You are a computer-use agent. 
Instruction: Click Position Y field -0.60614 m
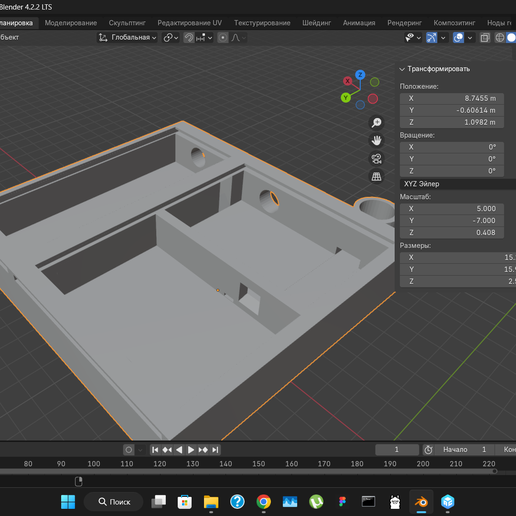[x=452, y=110]
